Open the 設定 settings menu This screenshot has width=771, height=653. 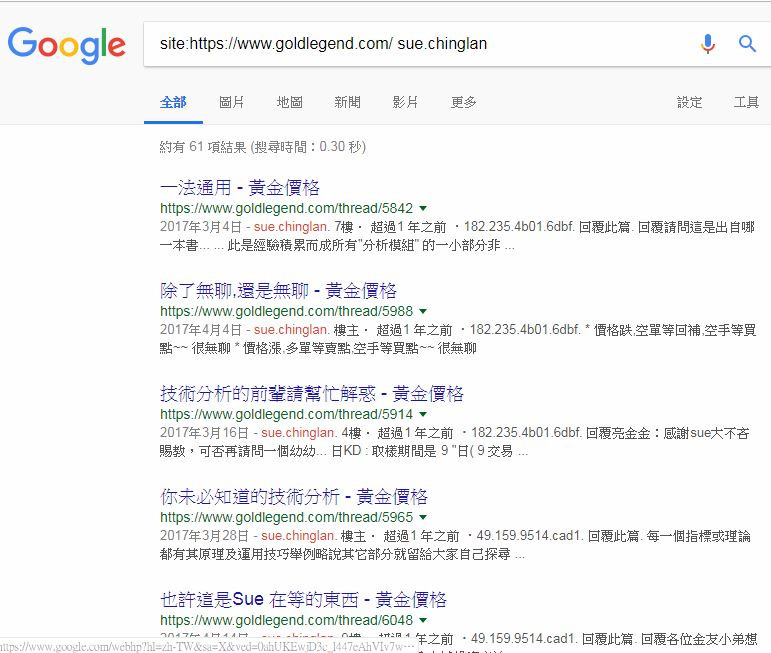click(690, 102)
